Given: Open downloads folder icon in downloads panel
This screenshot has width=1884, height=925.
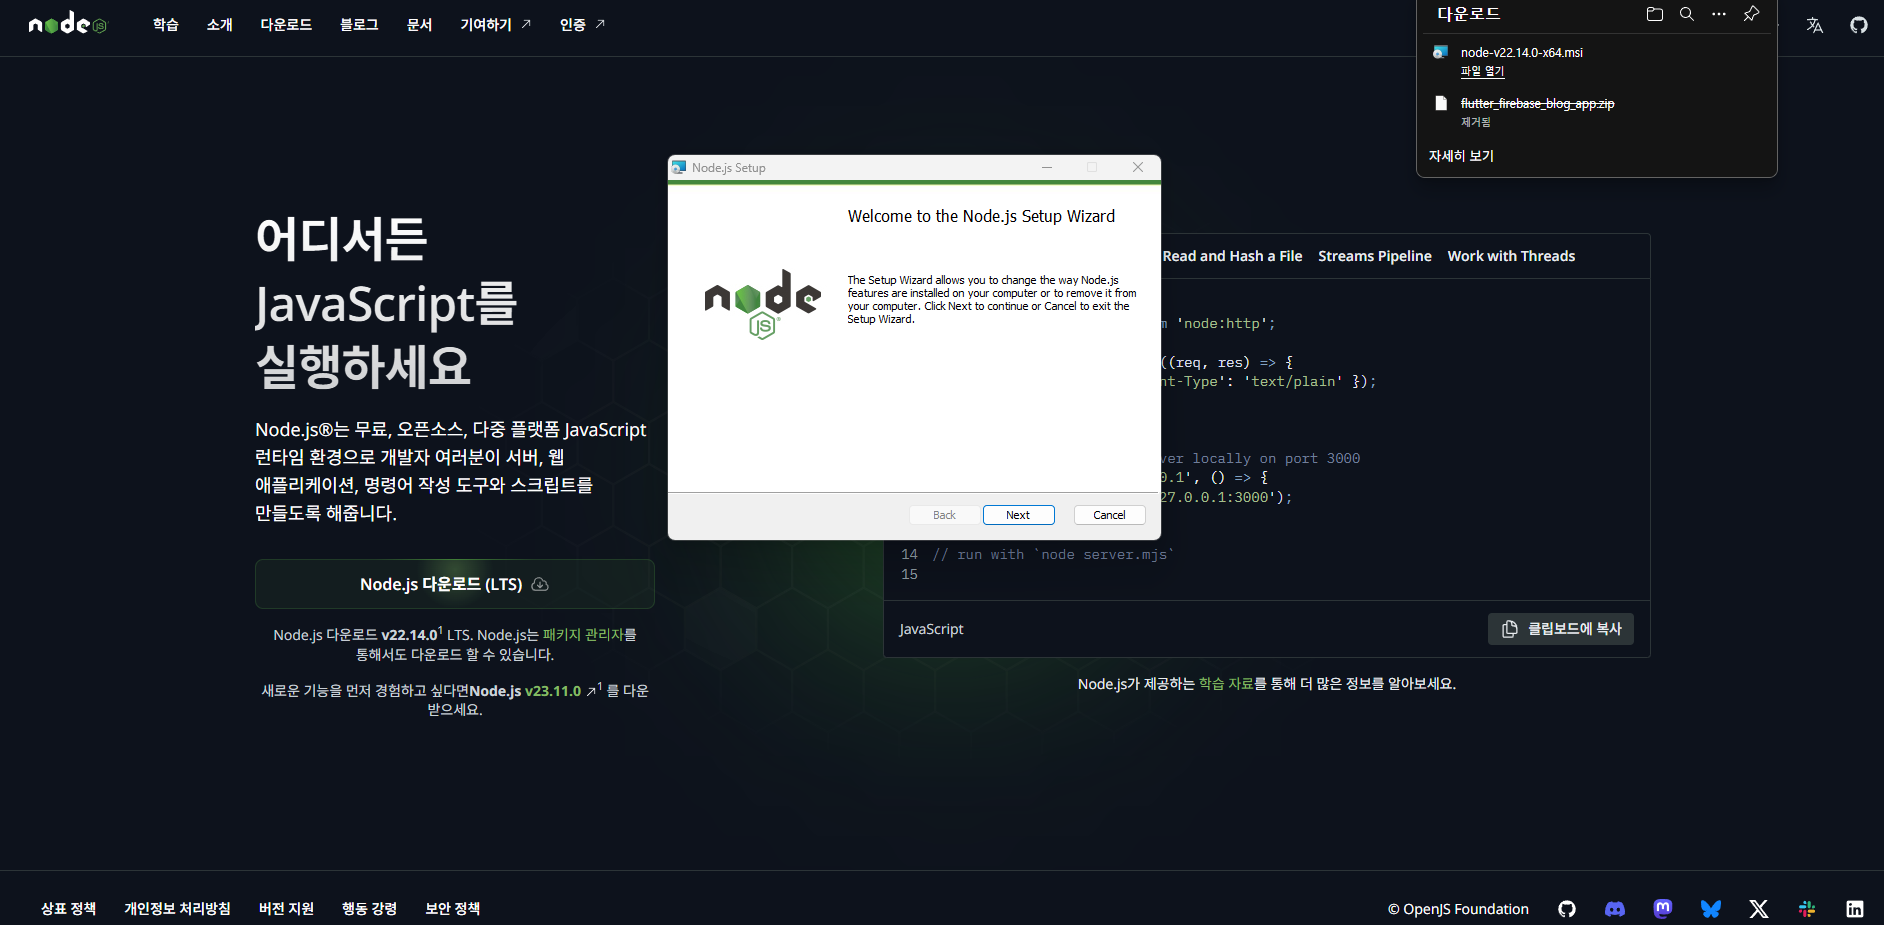Looking at the screenshot, I should point(1655,14).
